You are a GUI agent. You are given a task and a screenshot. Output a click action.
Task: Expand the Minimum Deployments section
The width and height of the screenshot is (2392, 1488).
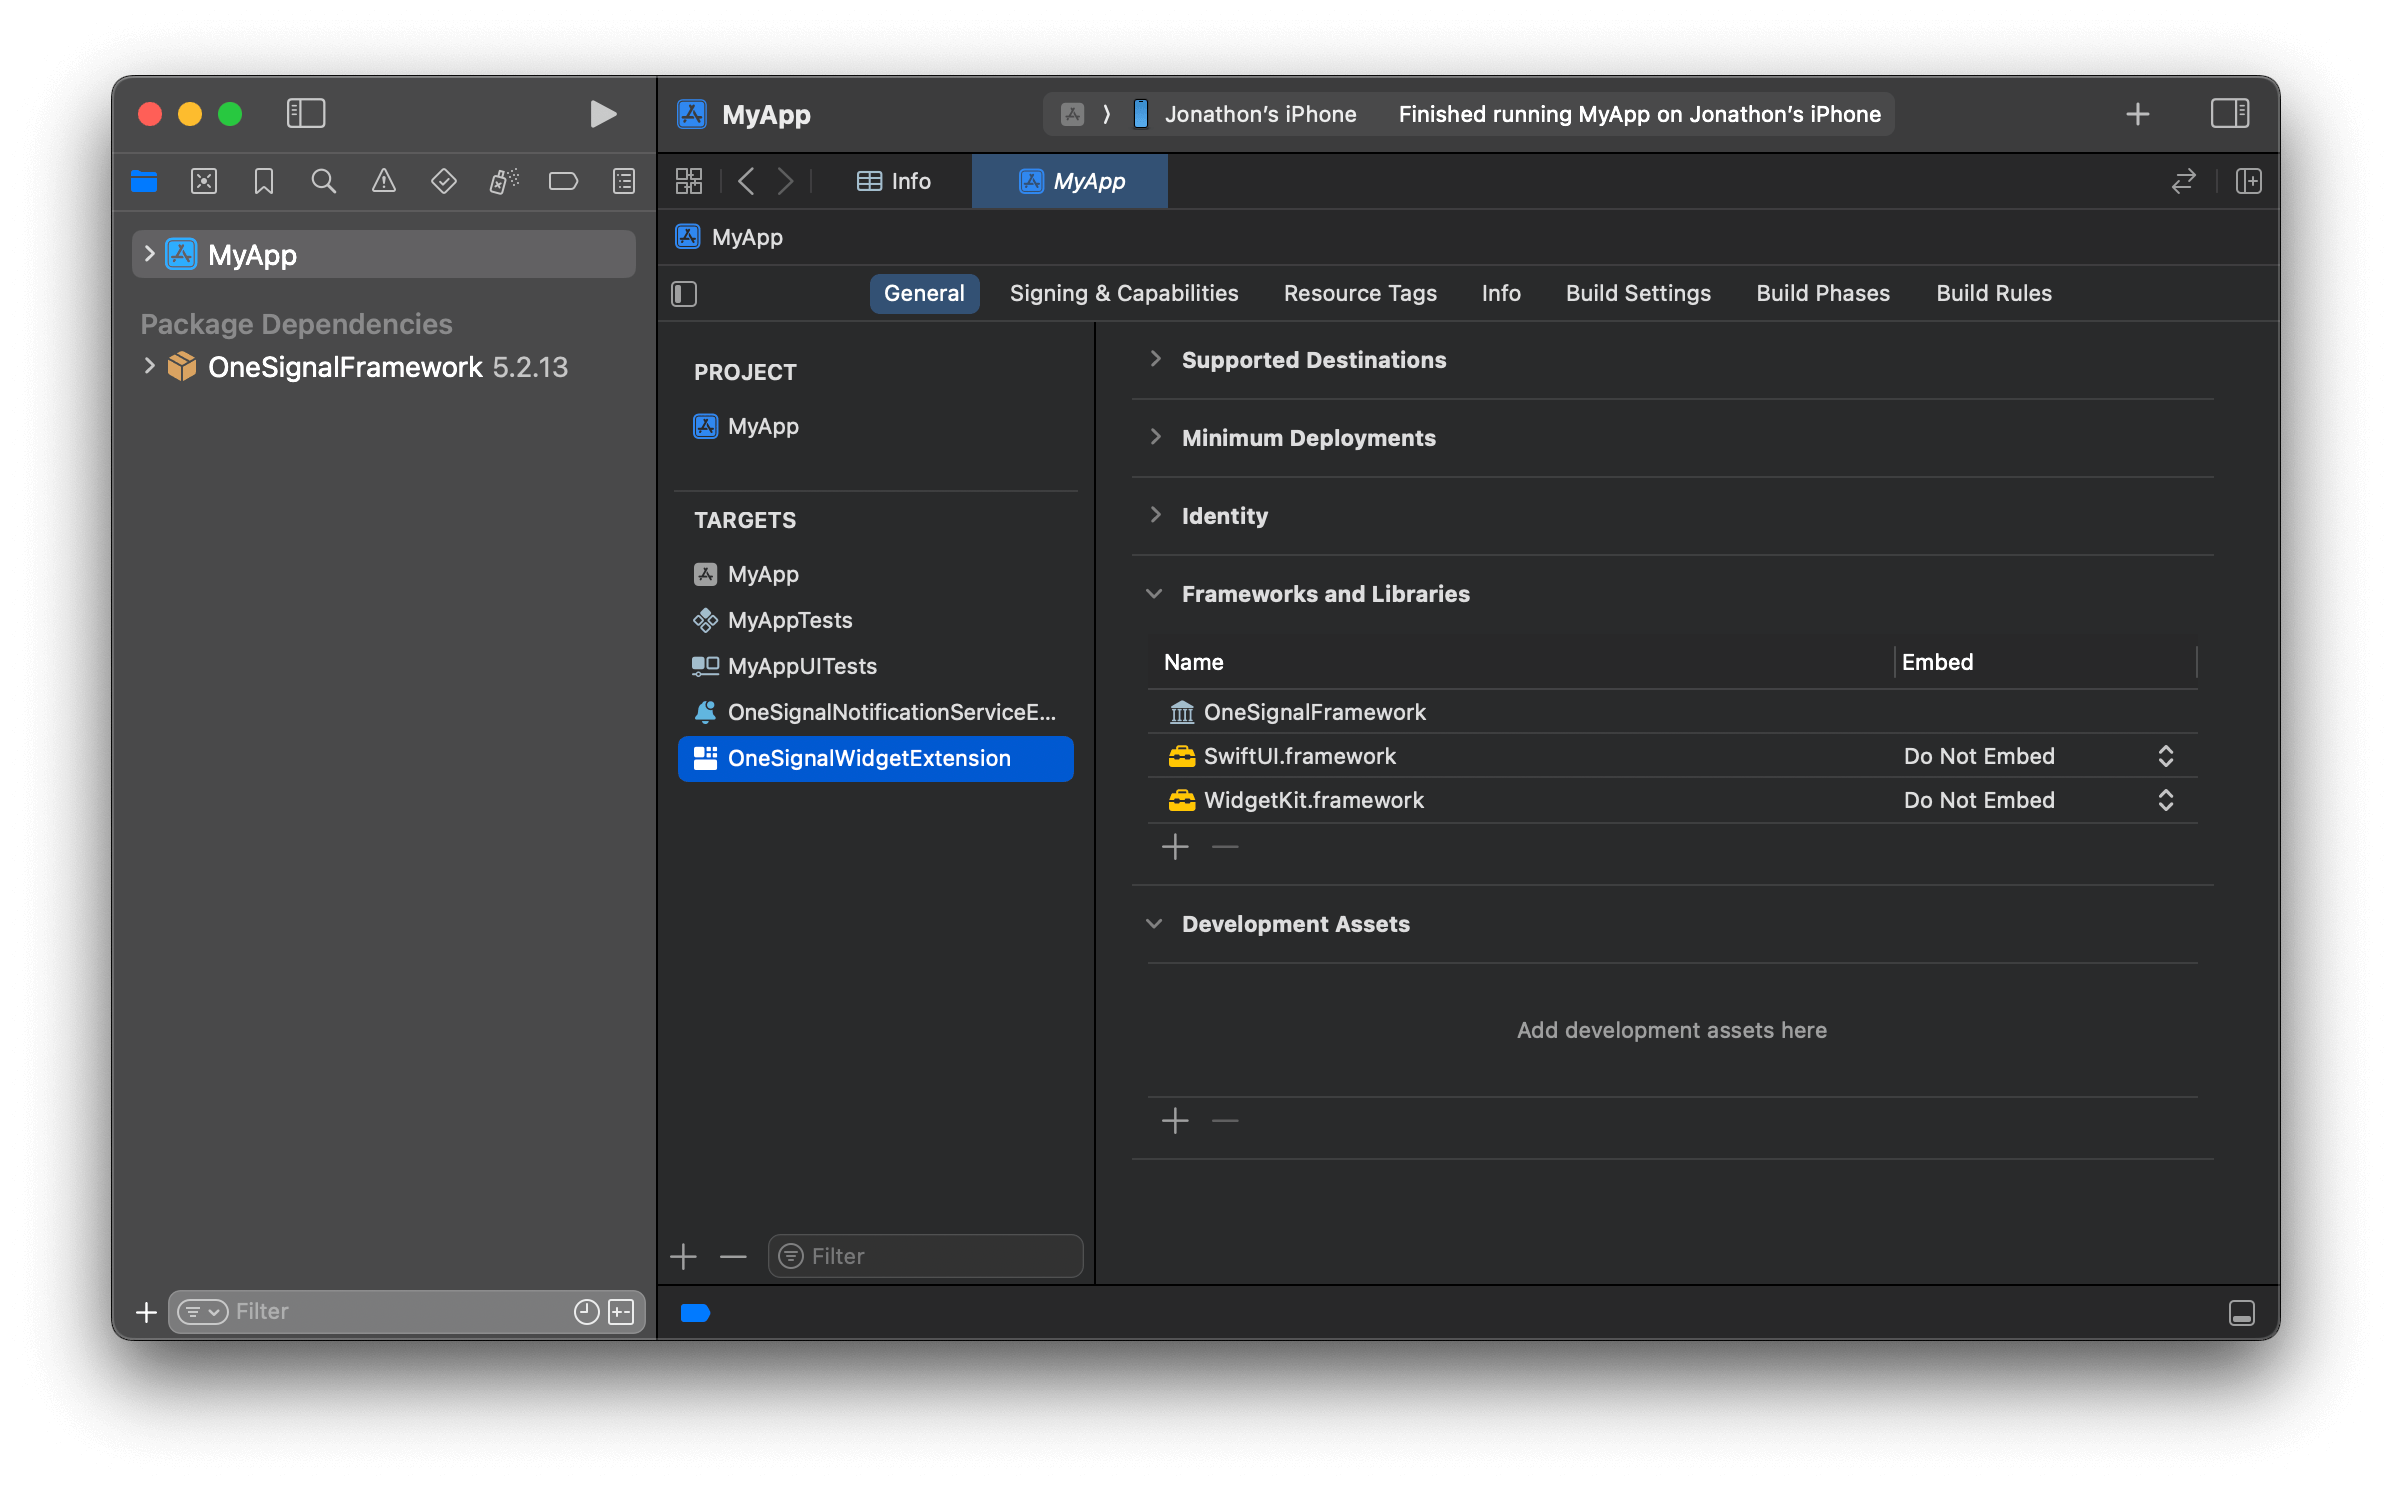pyautogui.click(x=1155, y=437)
